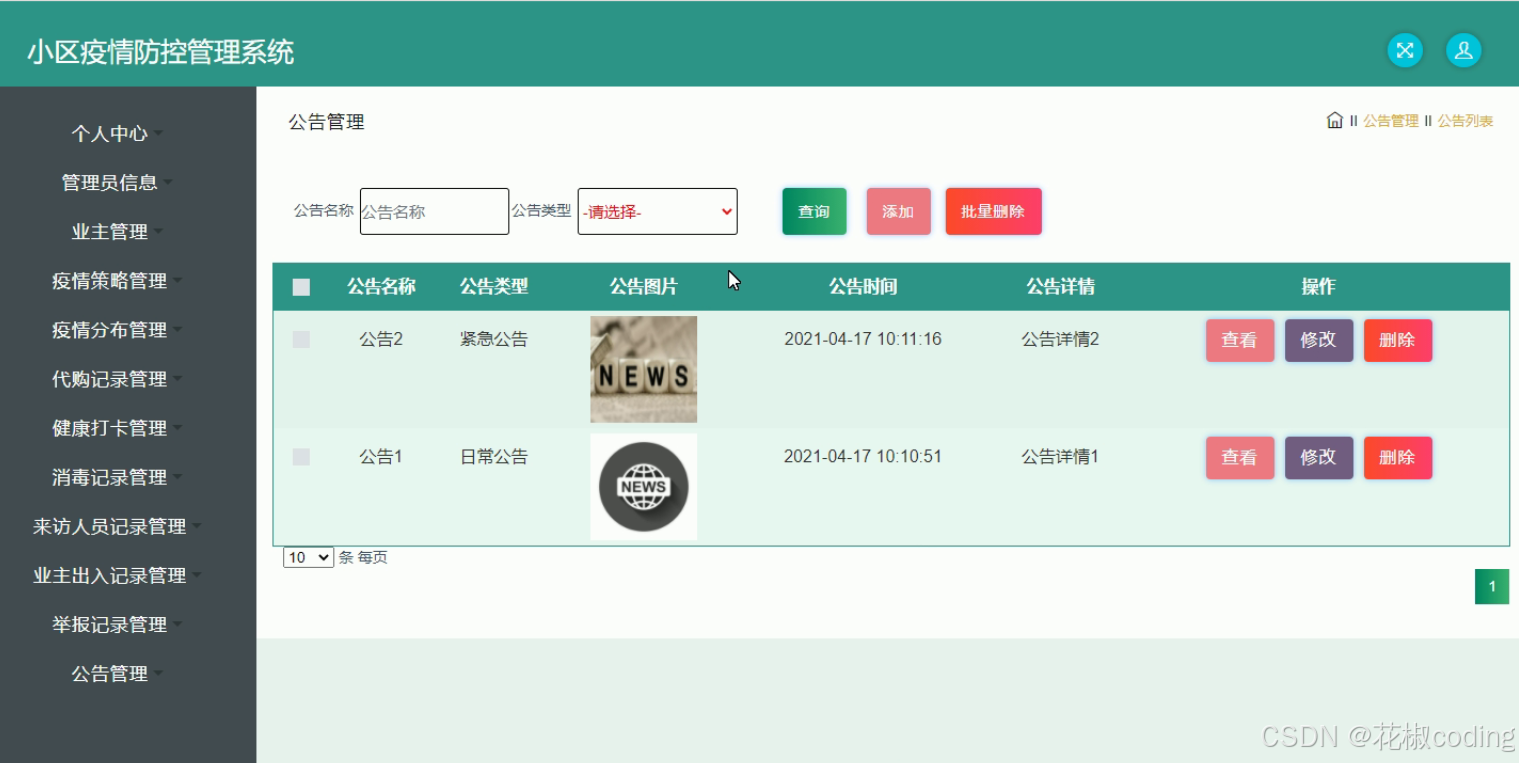
Task: View 公告2 with 查看 button
Action: [x=1239, y=340]
